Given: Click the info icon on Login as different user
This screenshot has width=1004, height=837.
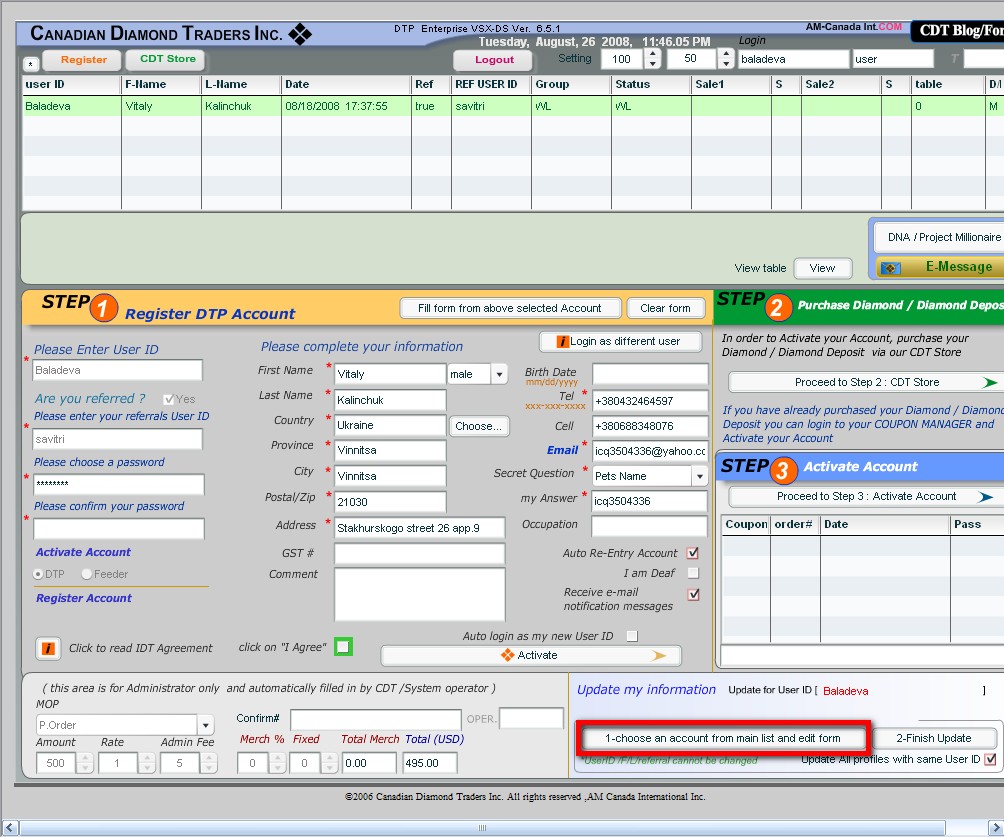Looking at the screenshot, I should 563,341.
